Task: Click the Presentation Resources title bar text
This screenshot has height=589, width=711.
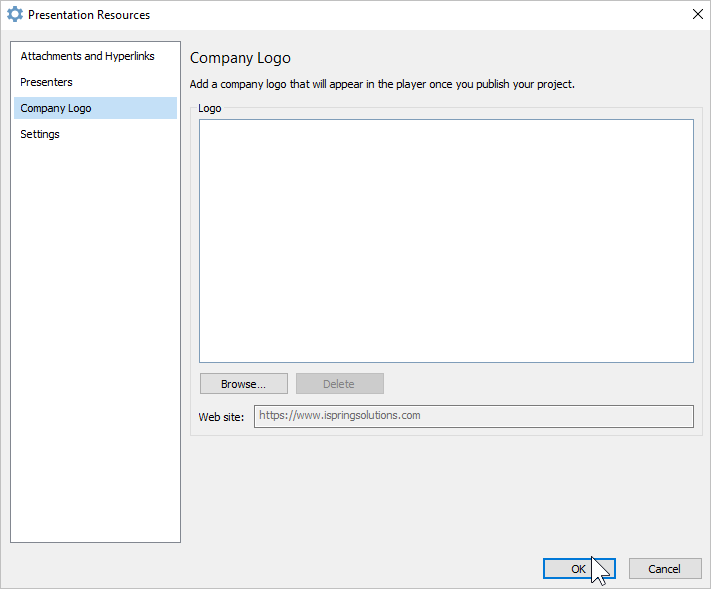Action: click(x=89, y=15)
